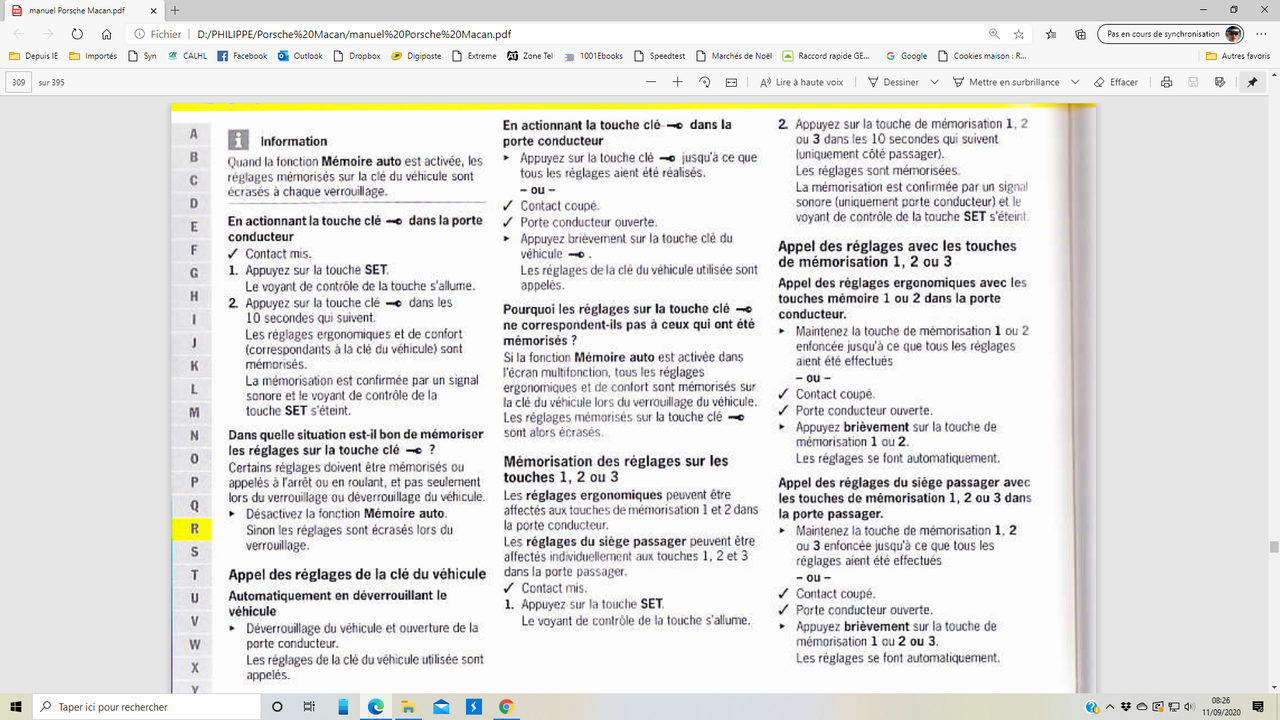Open the Windows Start menu
This screenshot has height=720, width=1280.
[16, 706]
